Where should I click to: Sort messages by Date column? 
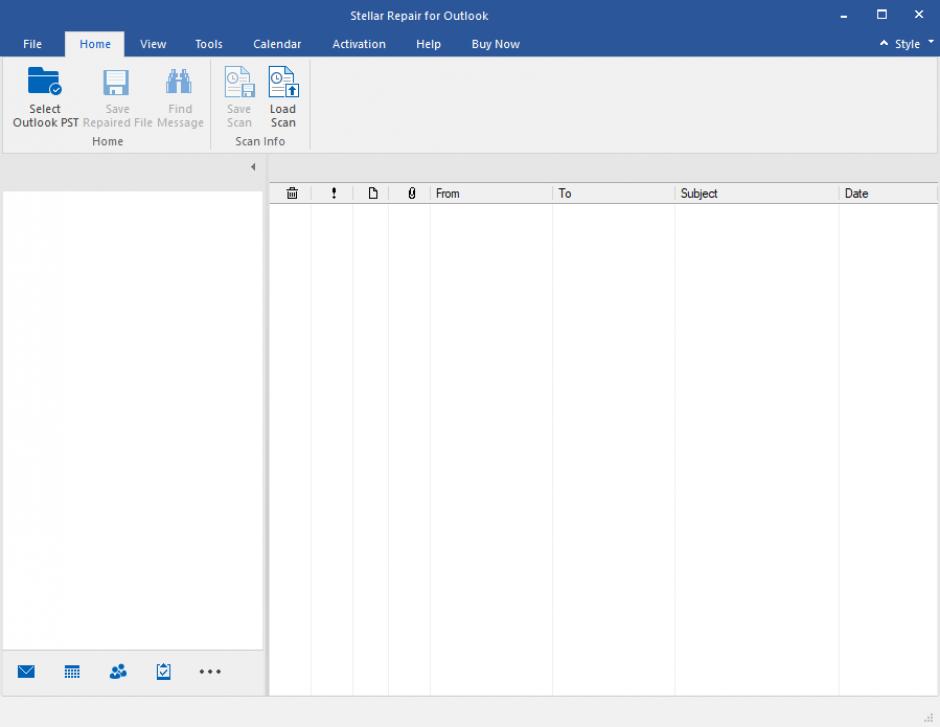click(888, 193)
